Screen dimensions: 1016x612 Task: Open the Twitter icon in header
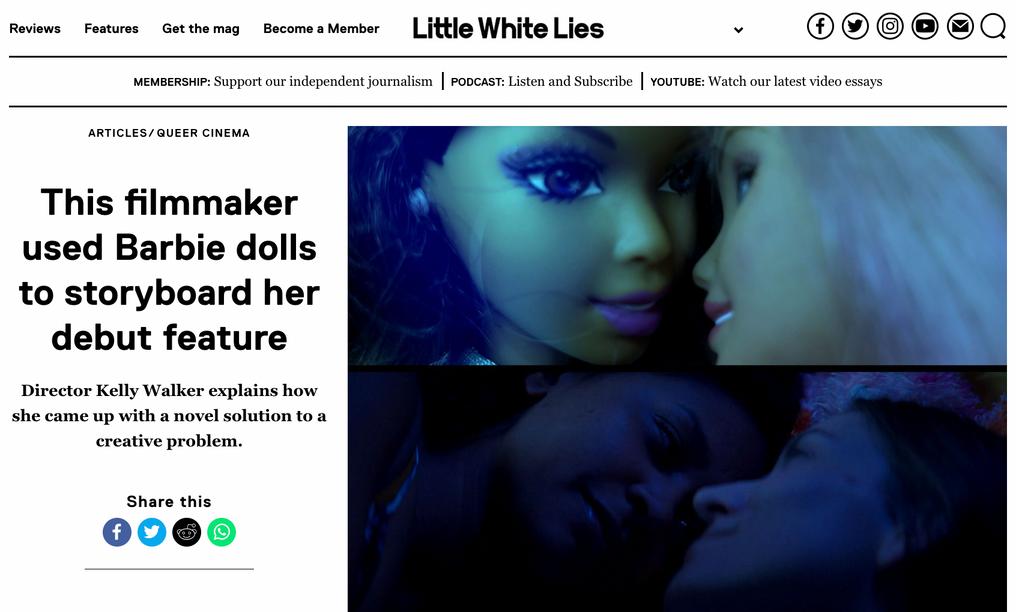[x=855, y=27]
